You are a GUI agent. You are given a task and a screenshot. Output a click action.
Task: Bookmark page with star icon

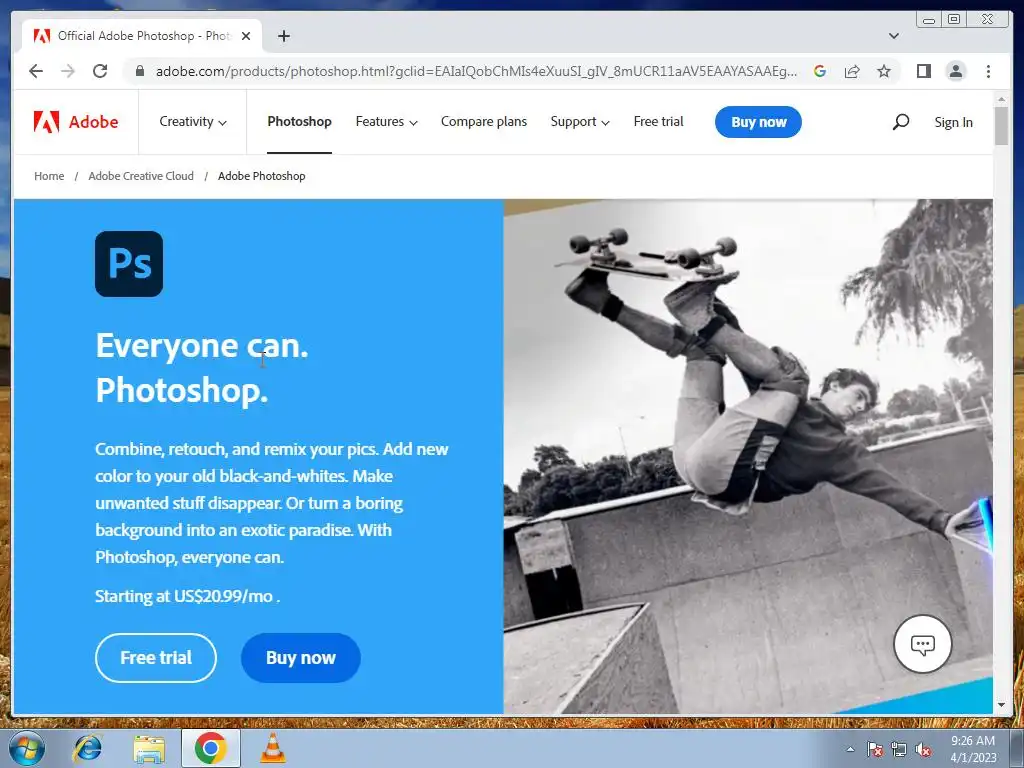coord(884,71)
